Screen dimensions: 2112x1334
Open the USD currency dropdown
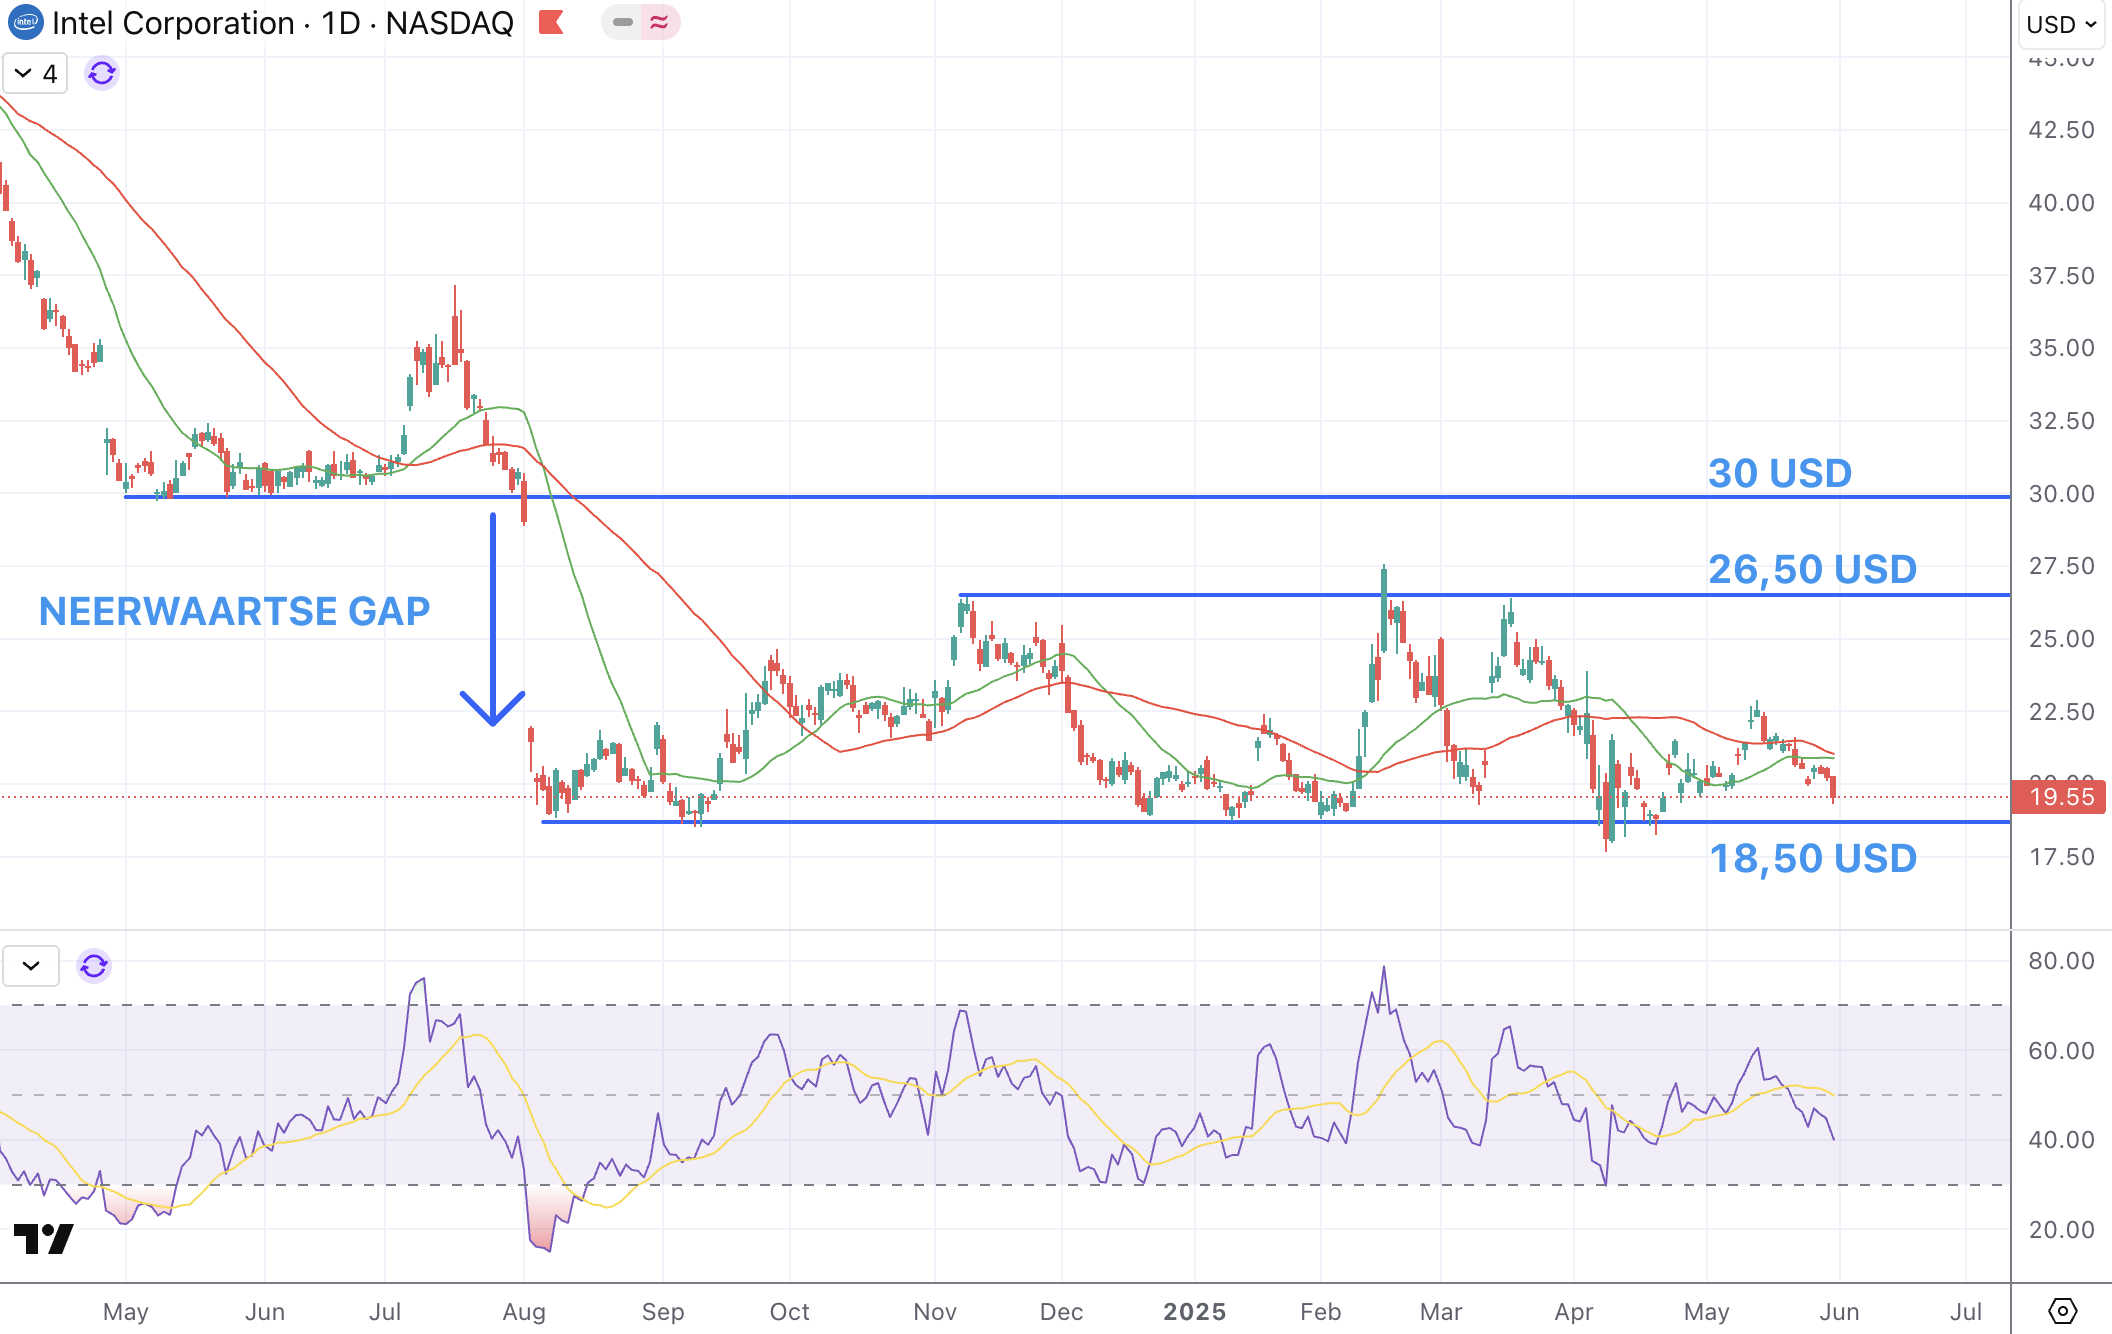[2061, 24]
